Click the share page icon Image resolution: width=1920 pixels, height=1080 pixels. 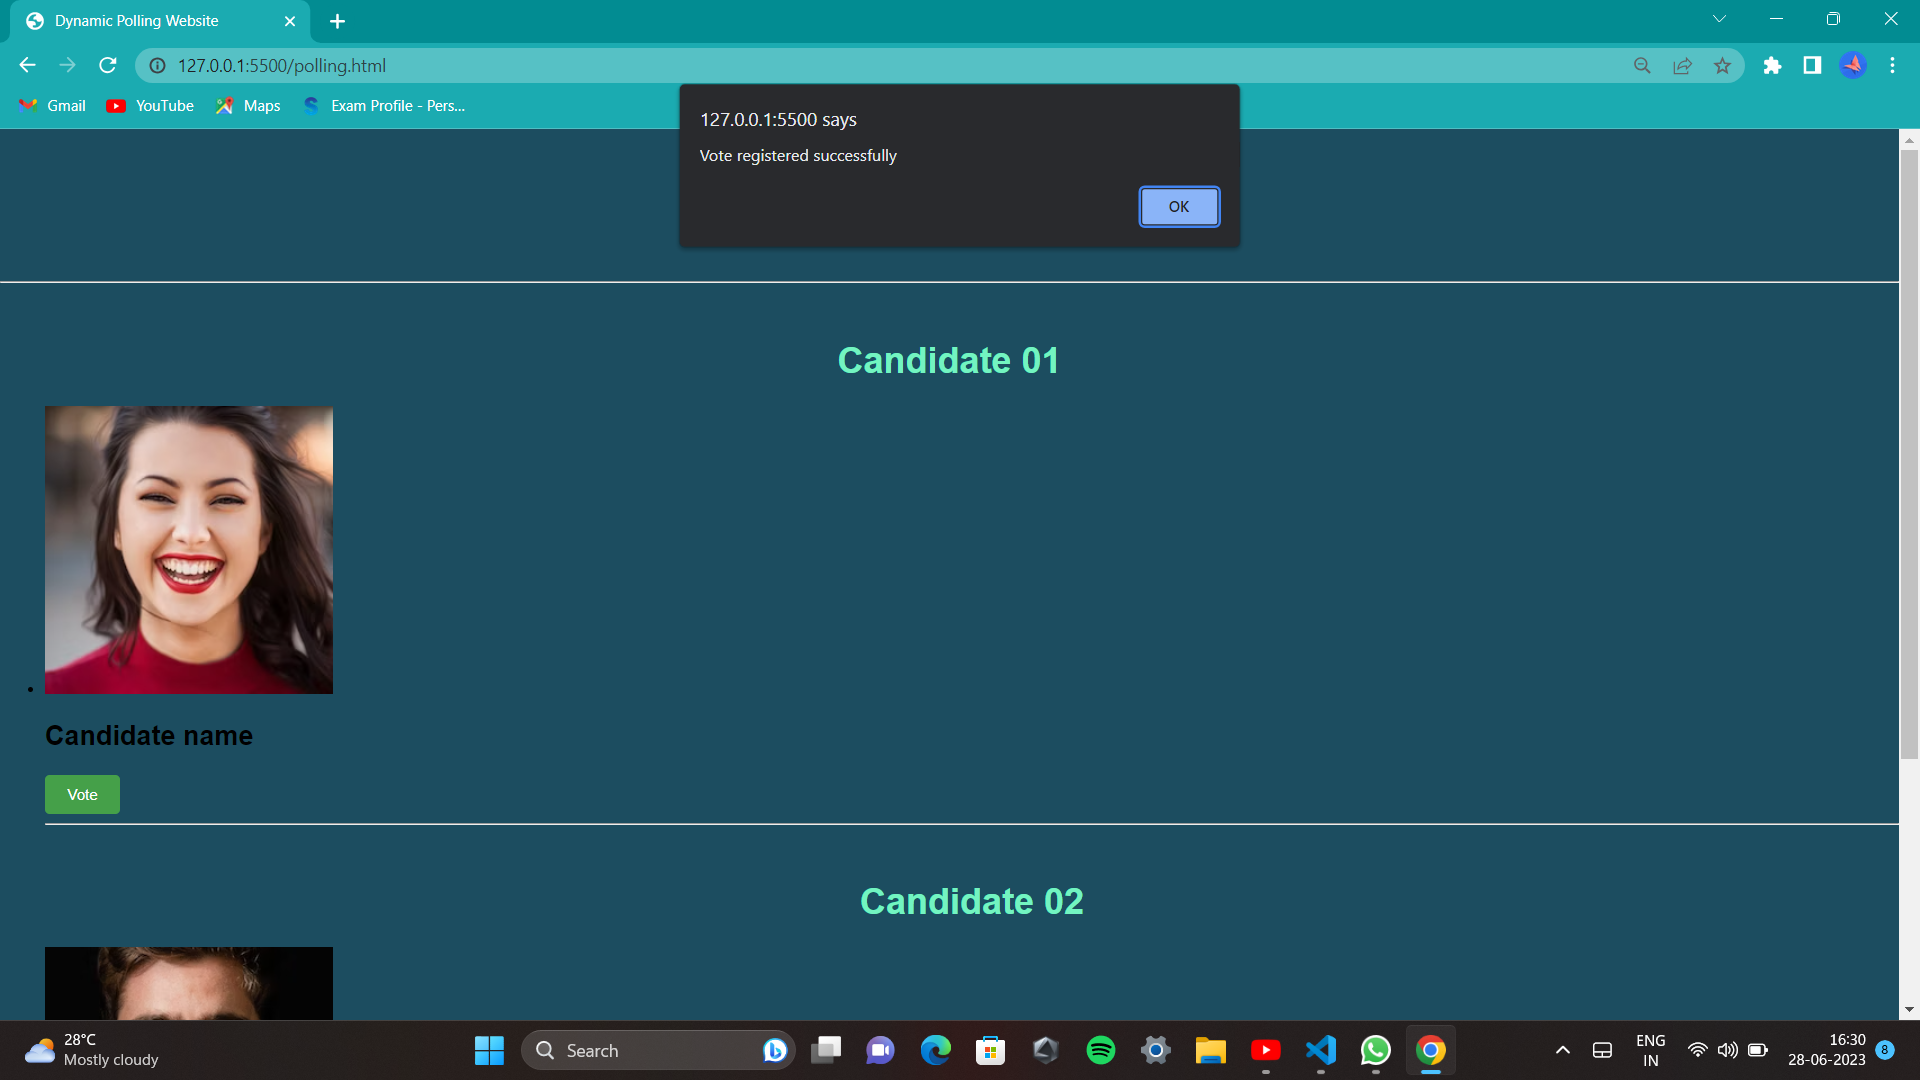point(1682,65)
